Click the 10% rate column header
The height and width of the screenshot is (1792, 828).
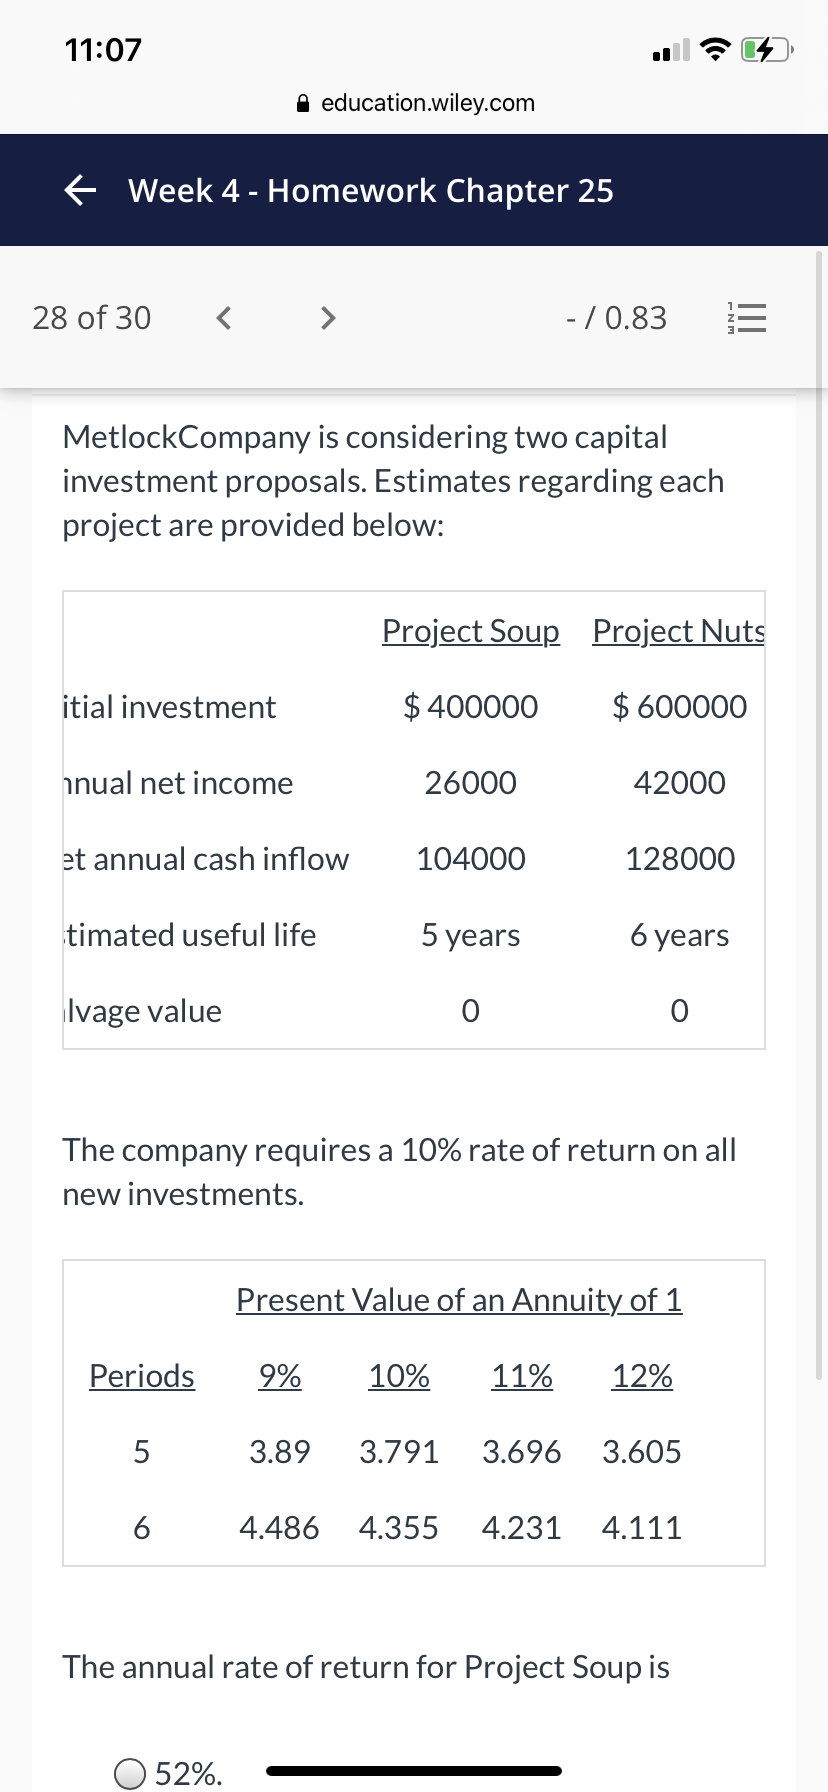point(399,1376)
